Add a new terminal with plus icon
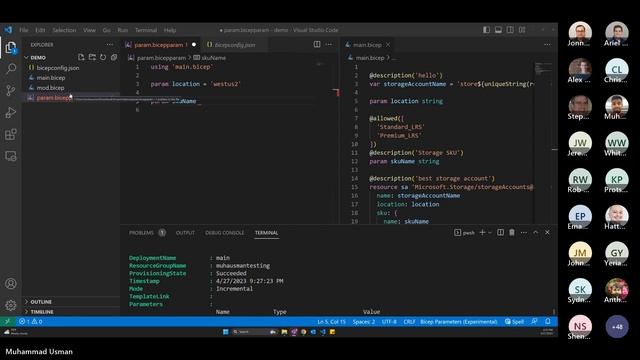Image resolution: width=640 pixels, height=360 pixels. point(482,233)
